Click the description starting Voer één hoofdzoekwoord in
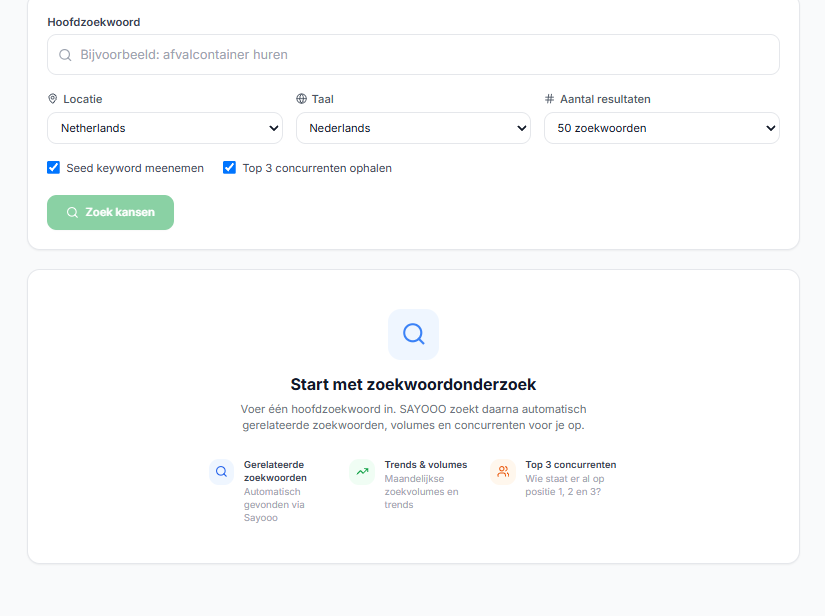Image resolution: width=825 pixels, height=616 pixels. pos(413,417)
